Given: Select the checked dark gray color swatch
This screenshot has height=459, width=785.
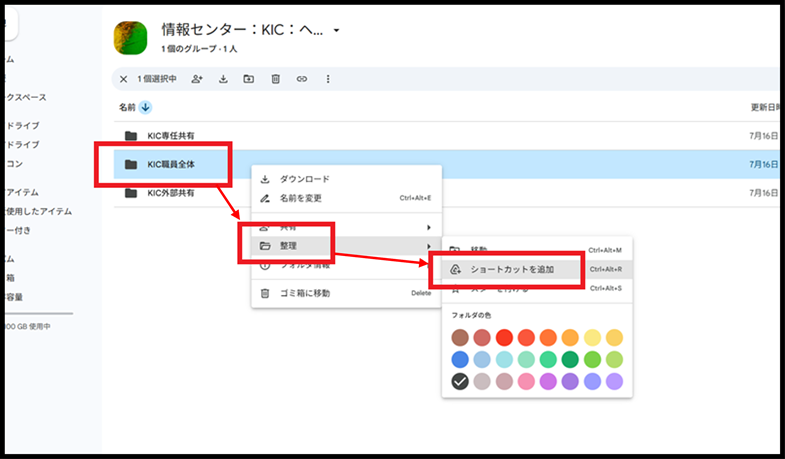Looking at the screenshot, I should pos(459,381).
